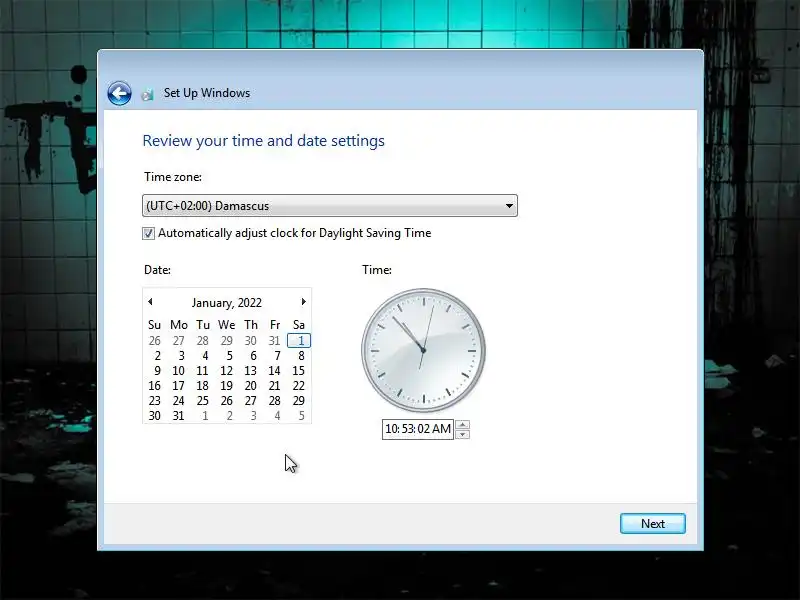
Task: Click the Set Up Windows title icon
Action: tap(147, 94)
